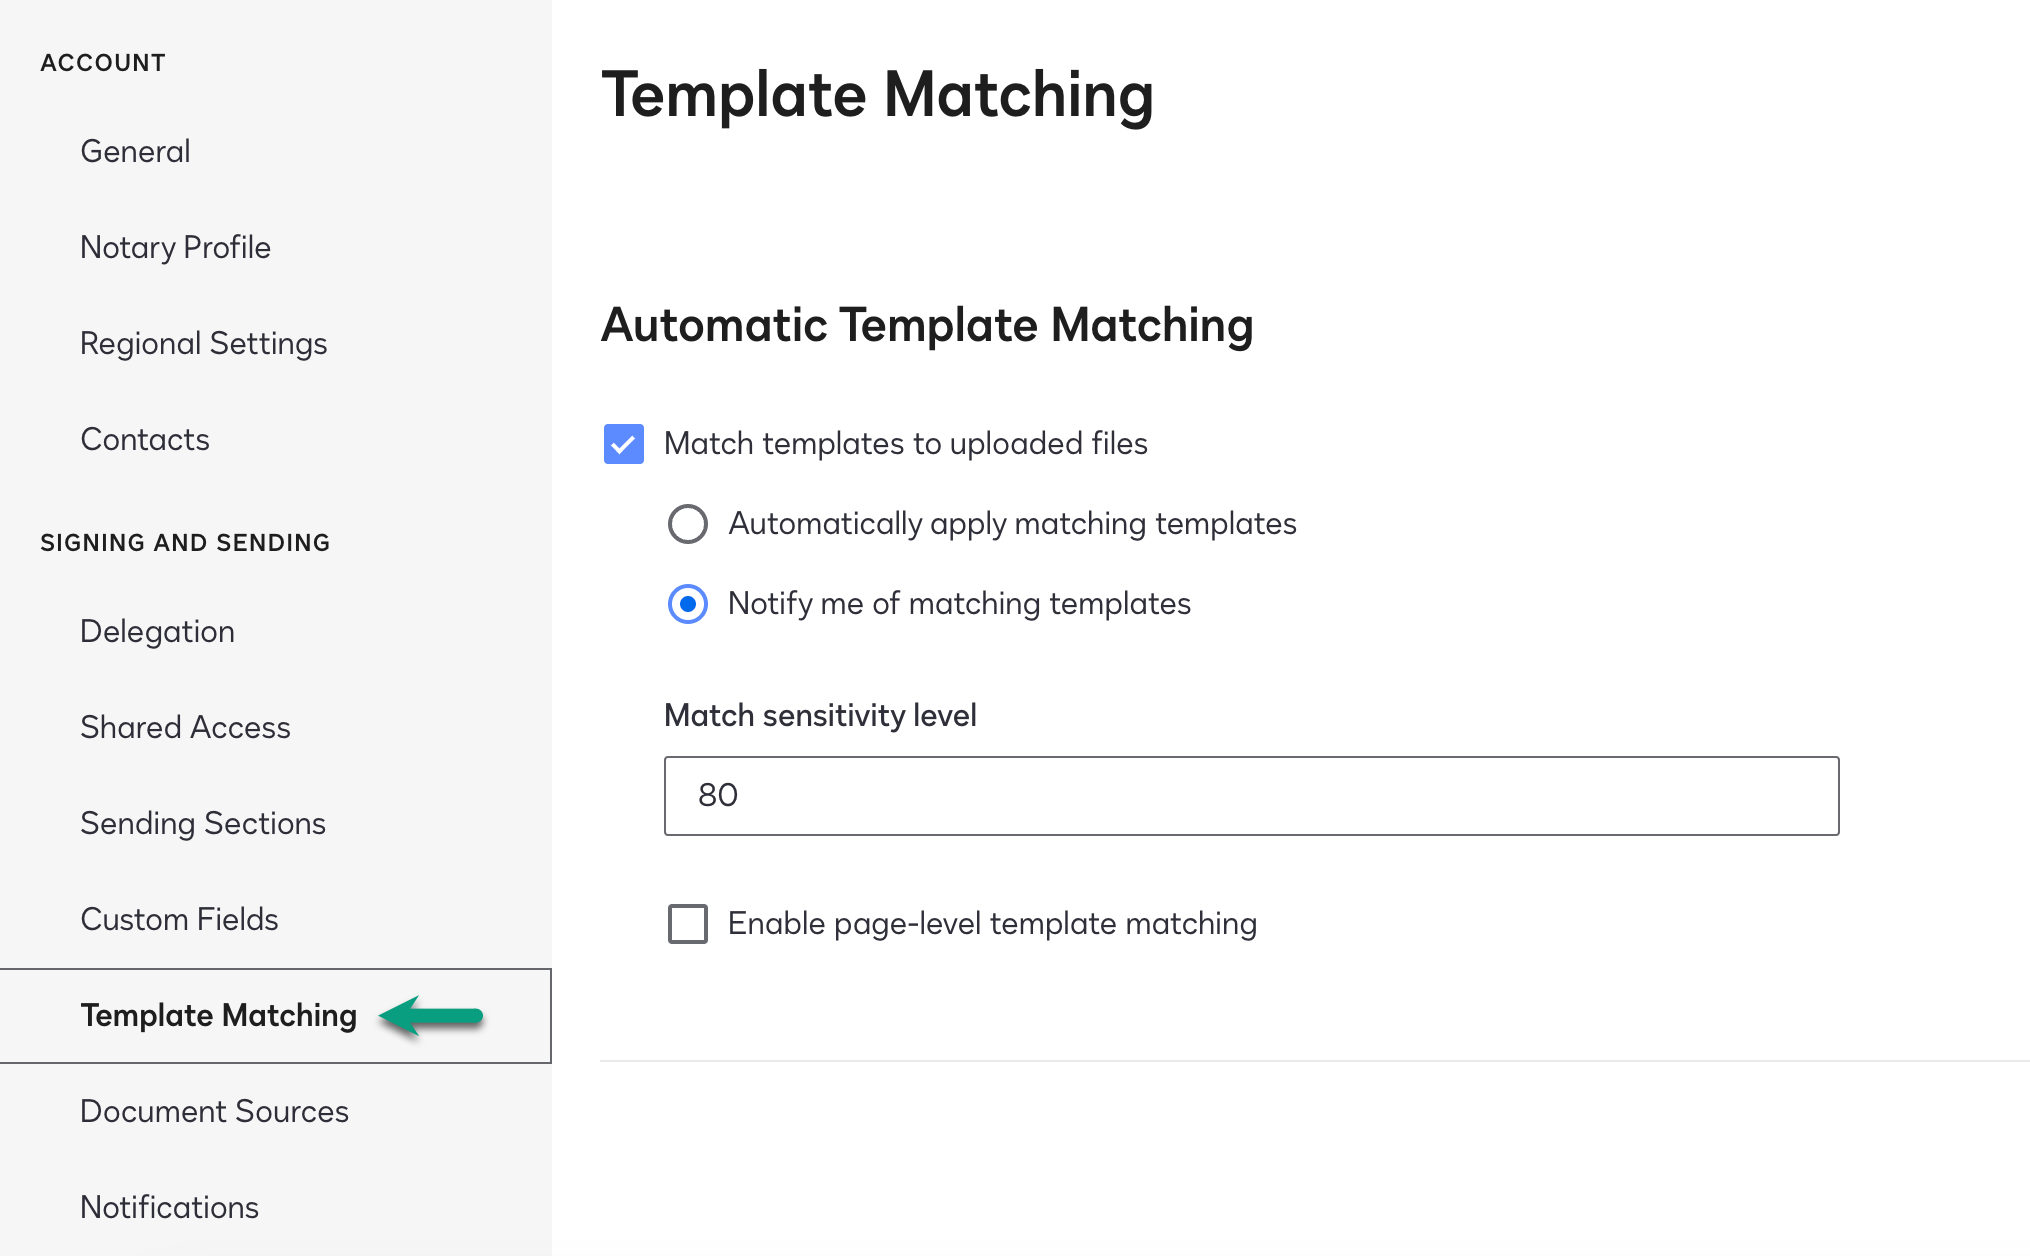Open the Shared Access page
2030x1256 pixels.
click(185, 727)
